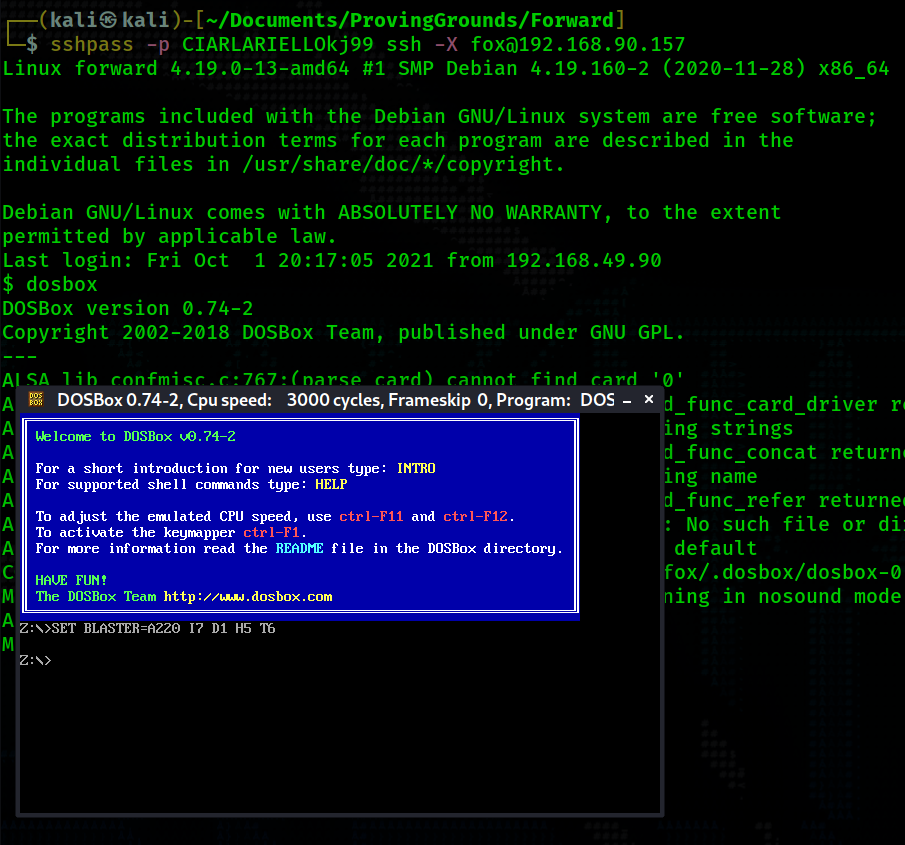Click the 'ning in nosound mode' text
This screenshot has width=905, height=845.
click(x=783, y=597)
